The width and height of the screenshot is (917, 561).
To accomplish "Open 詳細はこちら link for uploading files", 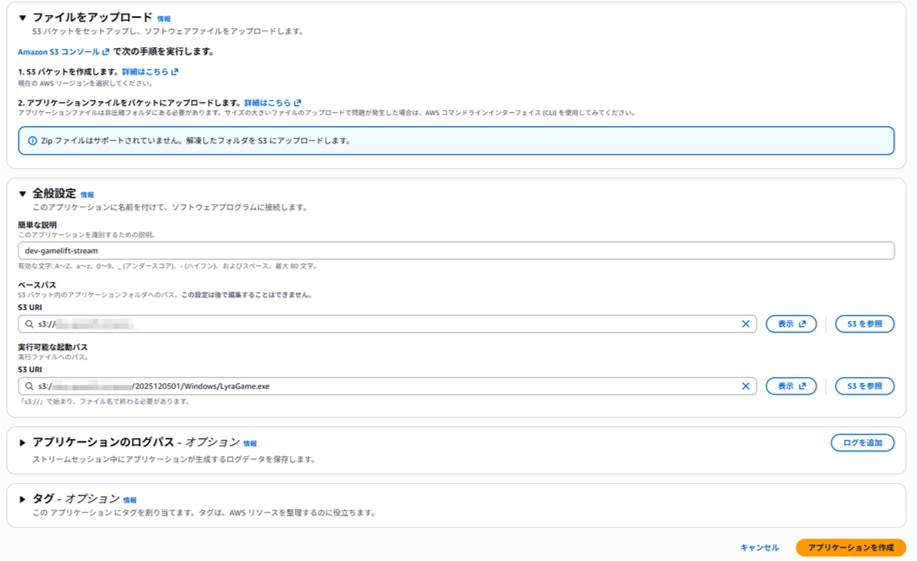I will [272, 102].
